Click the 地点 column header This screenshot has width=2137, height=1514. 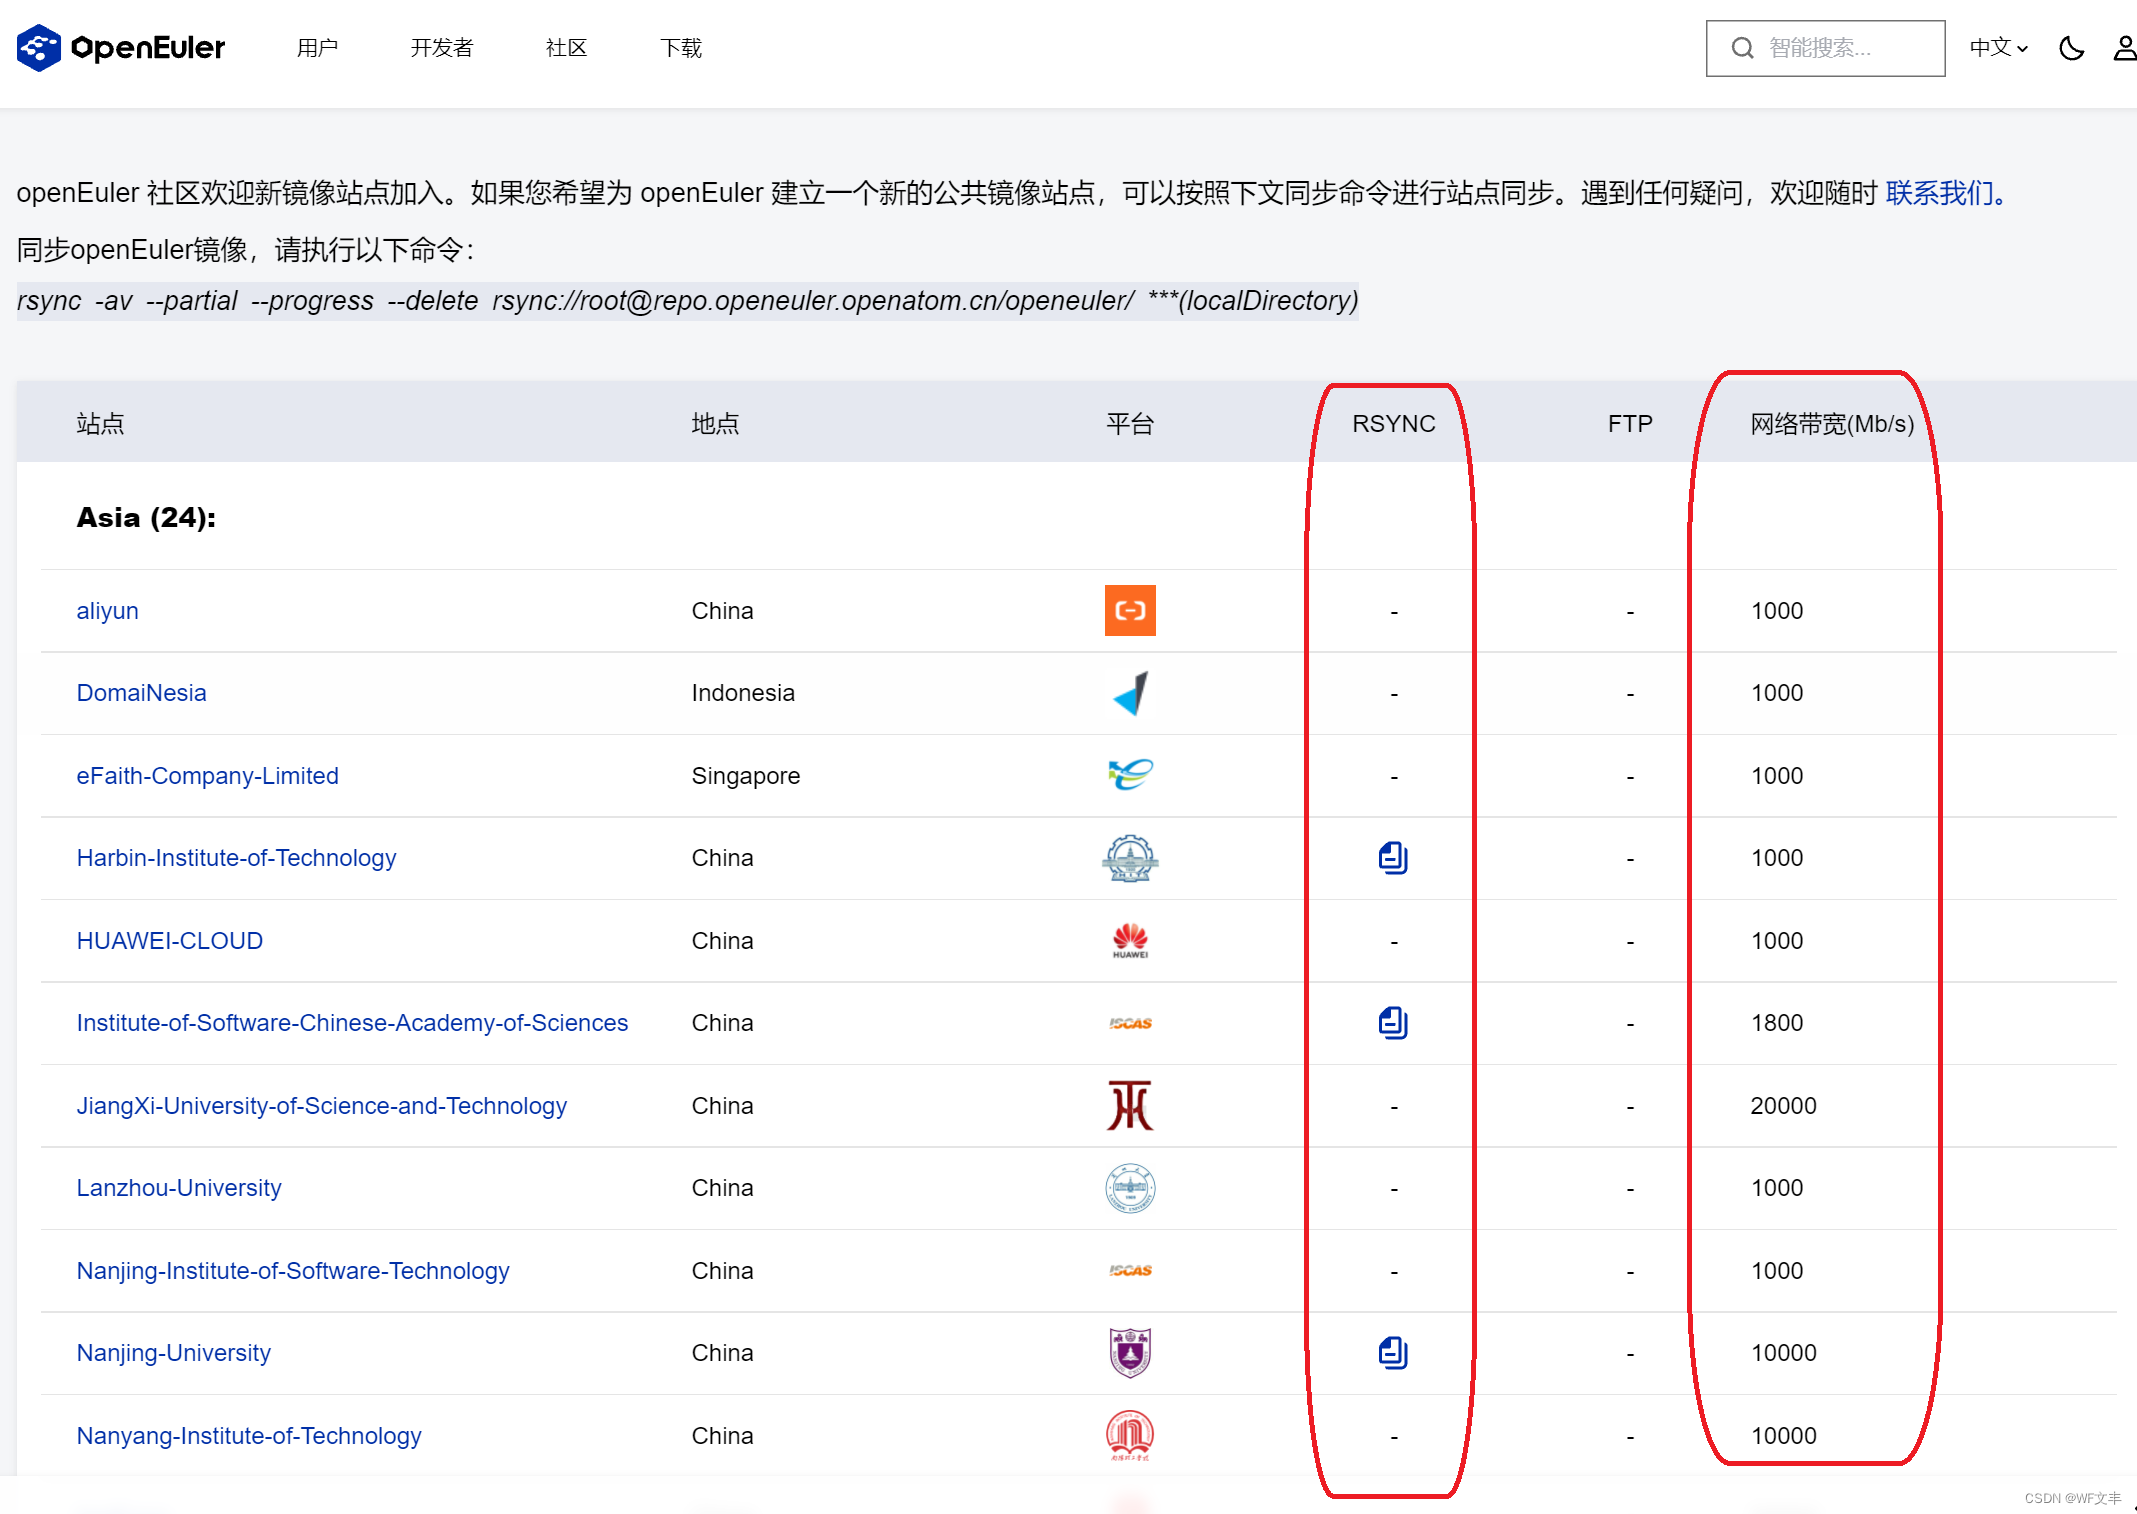[716, 424]
